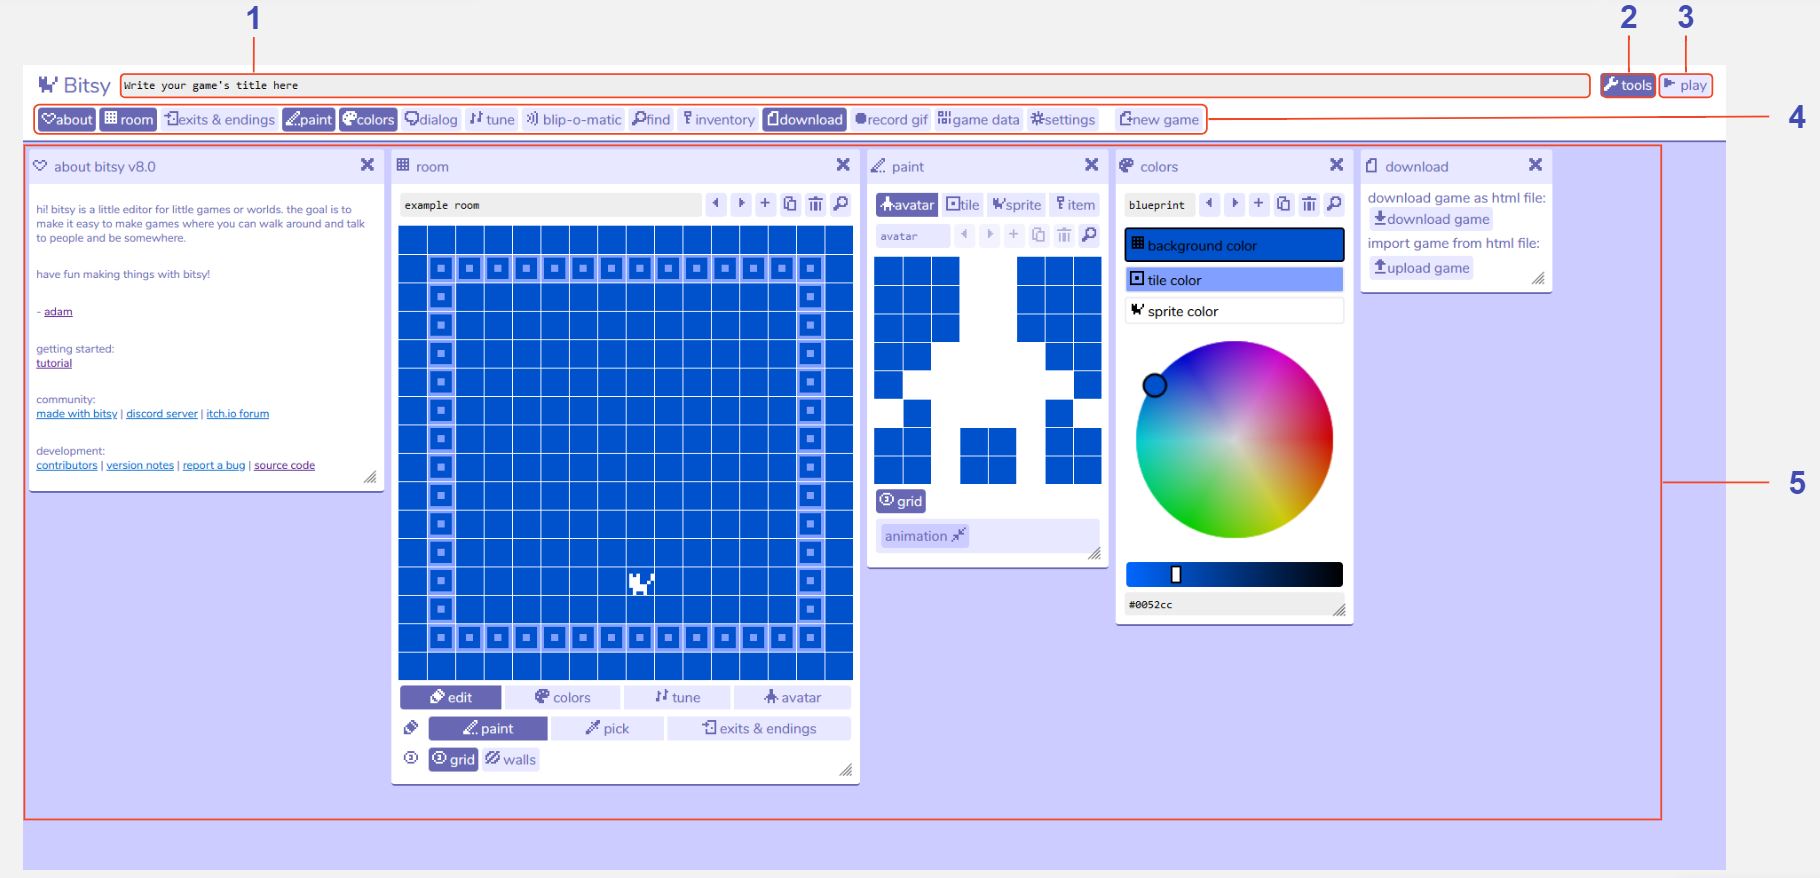Toggle grid visibility in room panel
Viewport: 1820px width, 878px height.
point(453,759)
